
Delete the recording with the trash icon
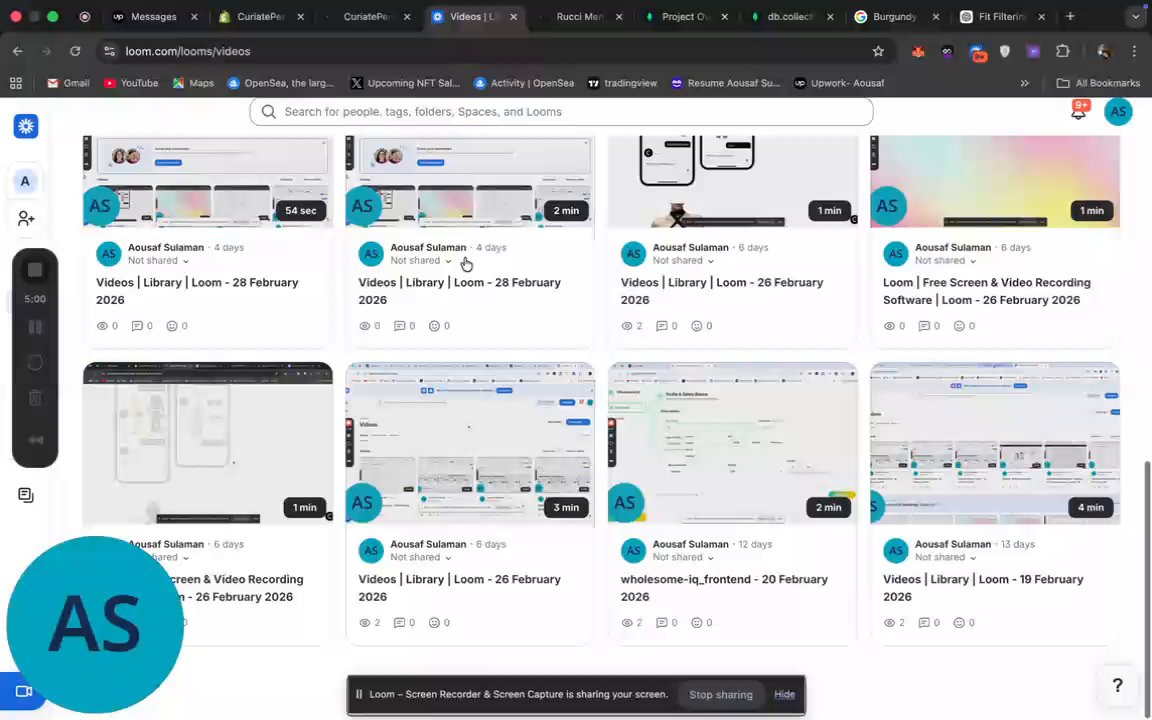pyautogui.click(x=35, y=398)
